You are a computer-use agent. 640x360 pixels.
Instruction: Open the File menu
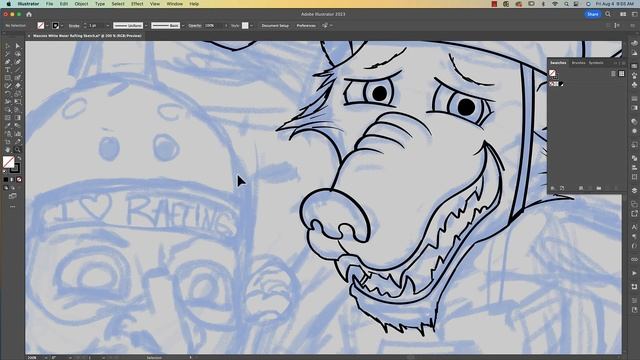[49, 4]
